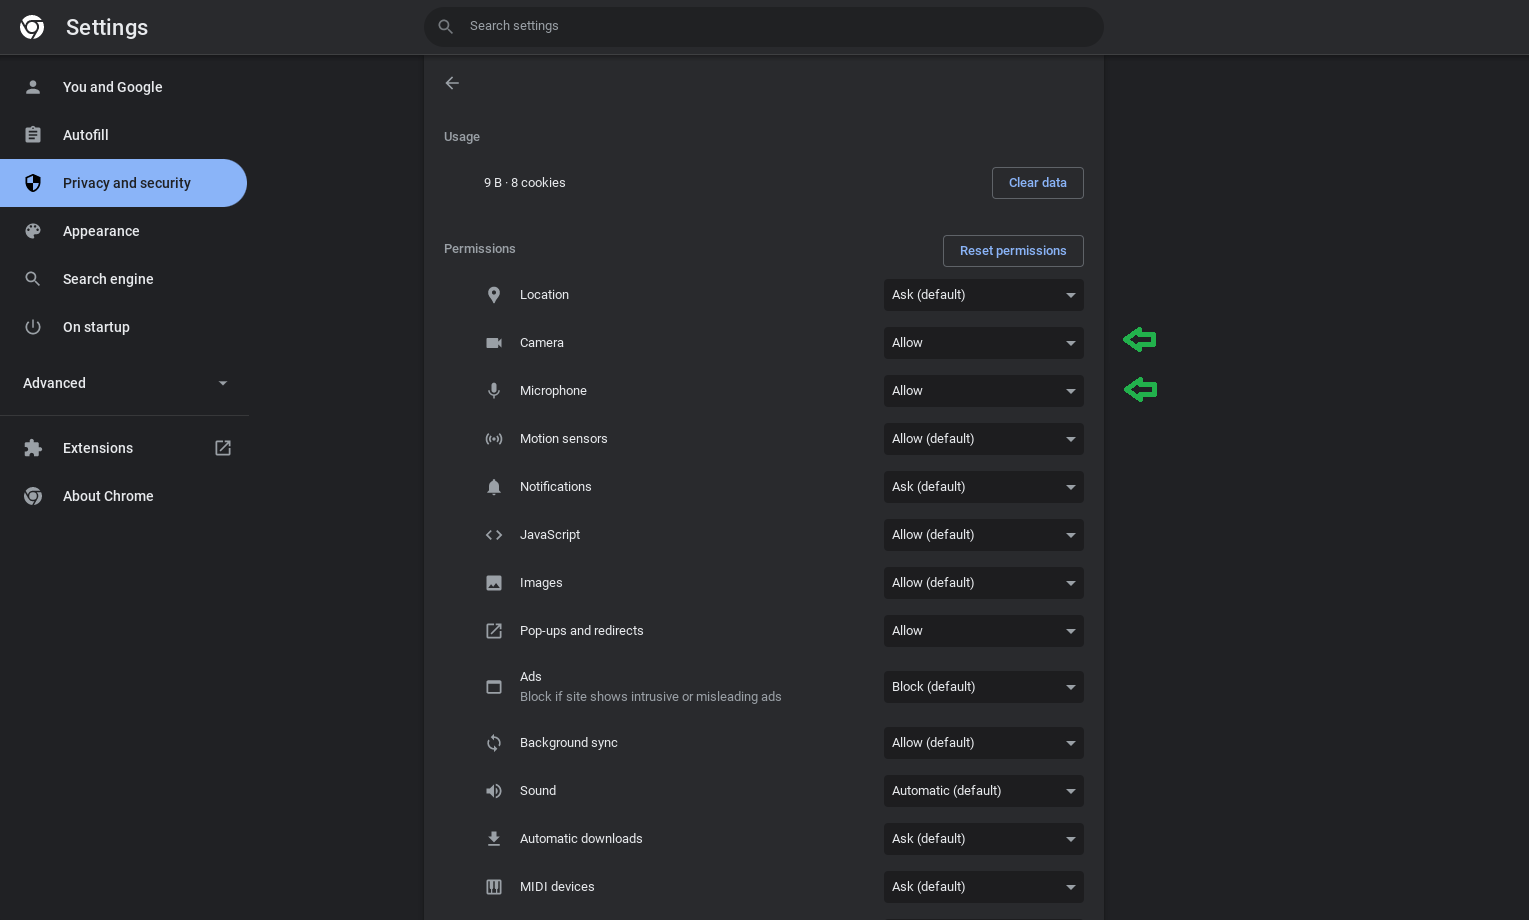Click the Background sync icon

[494, 743]
